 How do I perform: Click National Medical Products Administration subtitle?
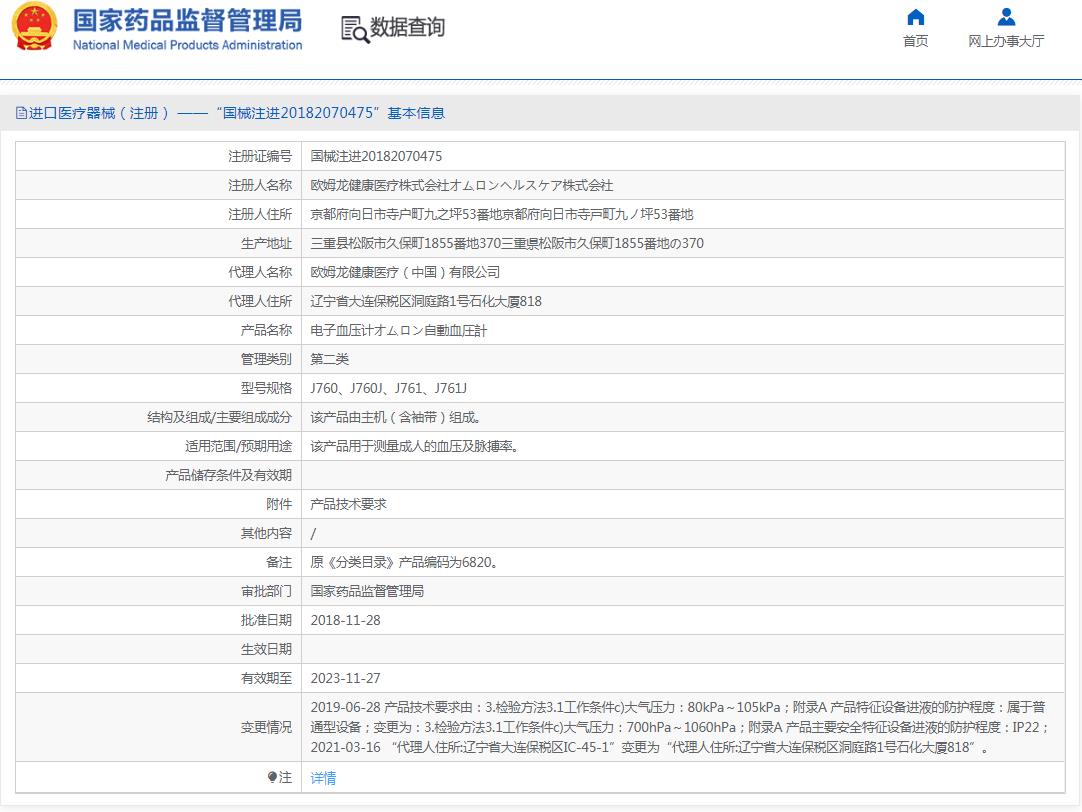click(188, 45)
